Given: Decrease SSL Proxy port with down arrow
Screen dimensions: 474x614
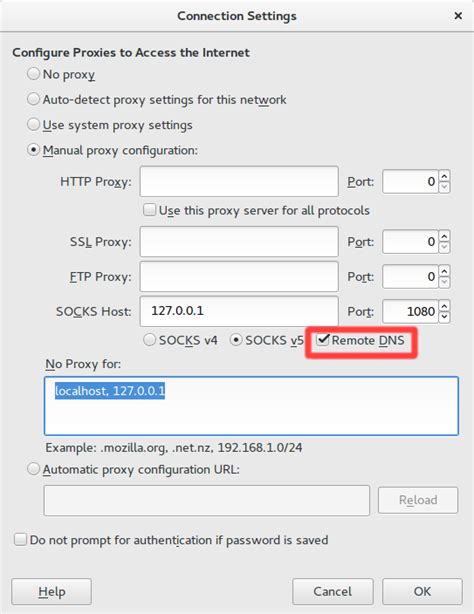Looking at the screenshot, I should coord(444,247).
